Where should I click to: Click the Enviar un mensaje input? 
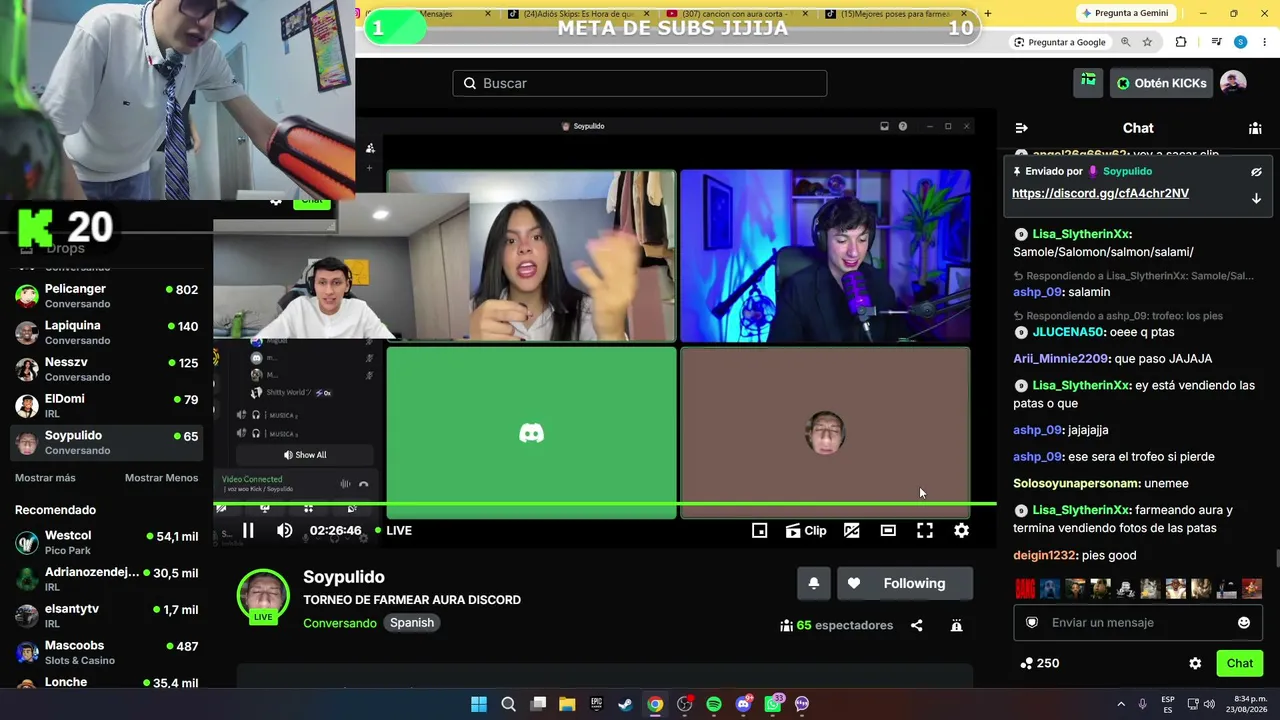coord(1138,622)
